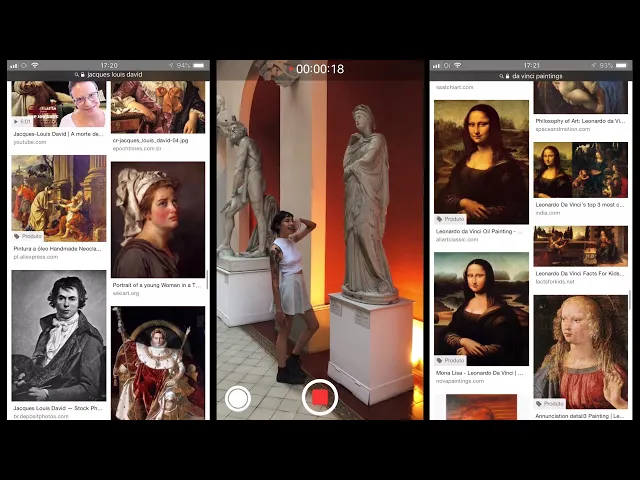Screen dimensions: 640x480
Task: Click the battery icon showing 93%
Action: tap(622, 65)
